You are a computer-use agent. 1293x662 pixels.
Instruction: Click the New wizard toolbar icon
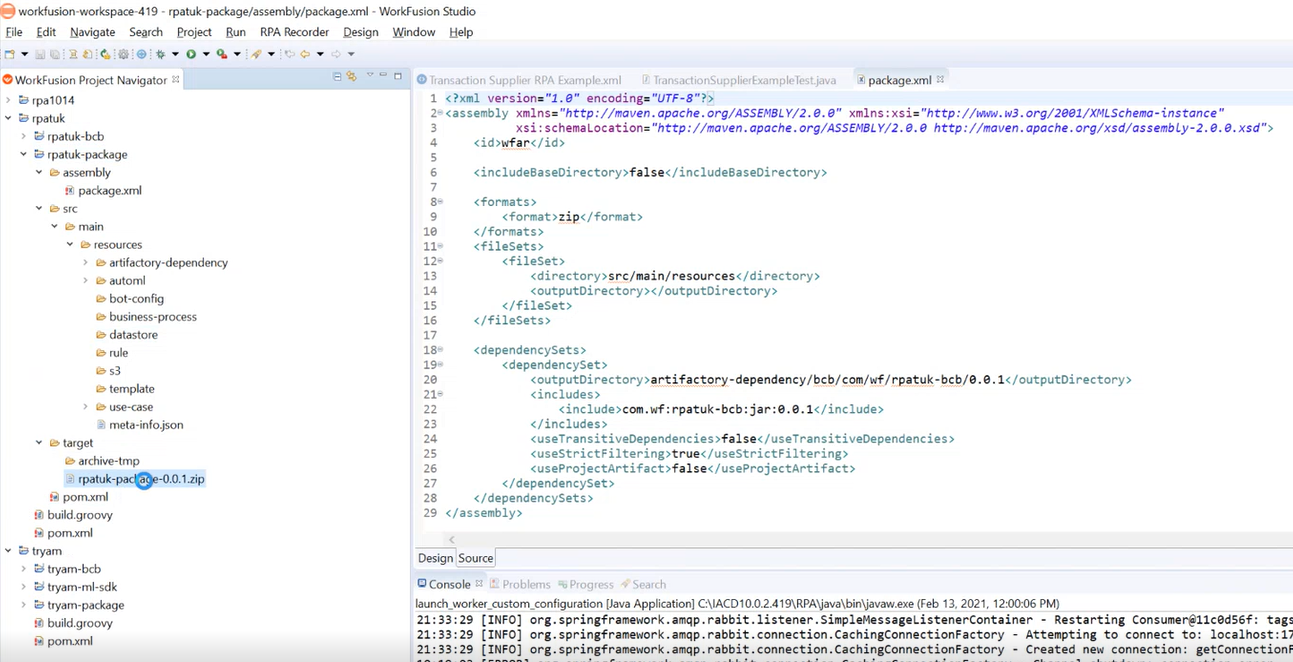click(x=10, y=54)
